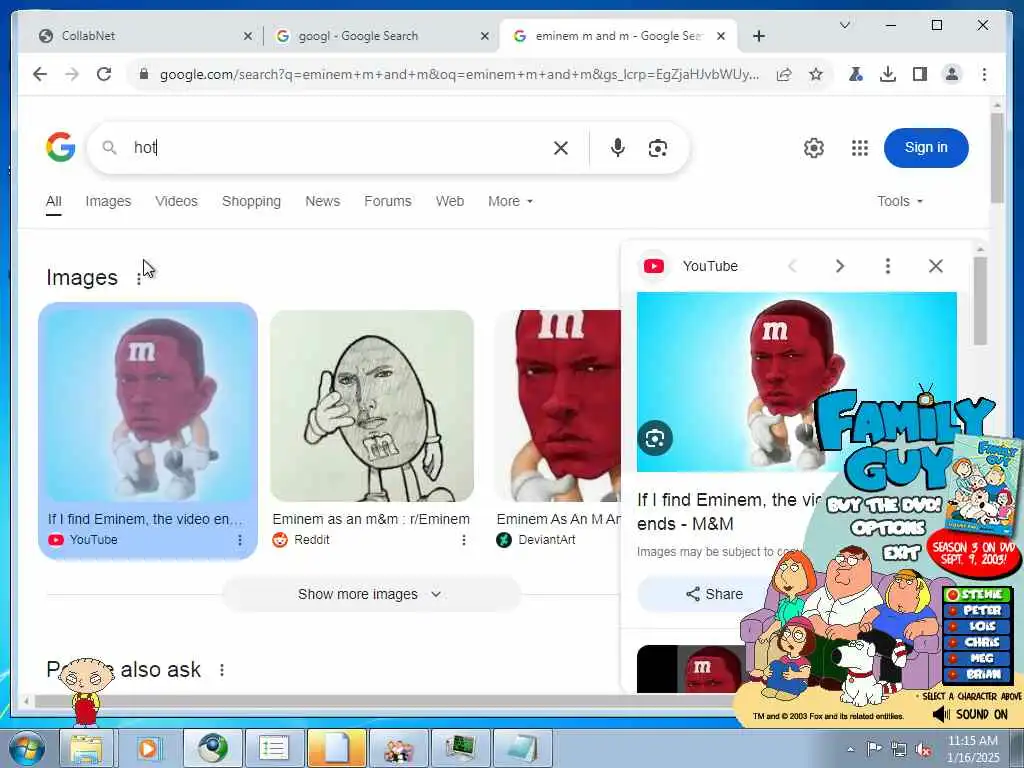Clear the Google search box text
1024x768 pixels.
[x=560, y=148]
